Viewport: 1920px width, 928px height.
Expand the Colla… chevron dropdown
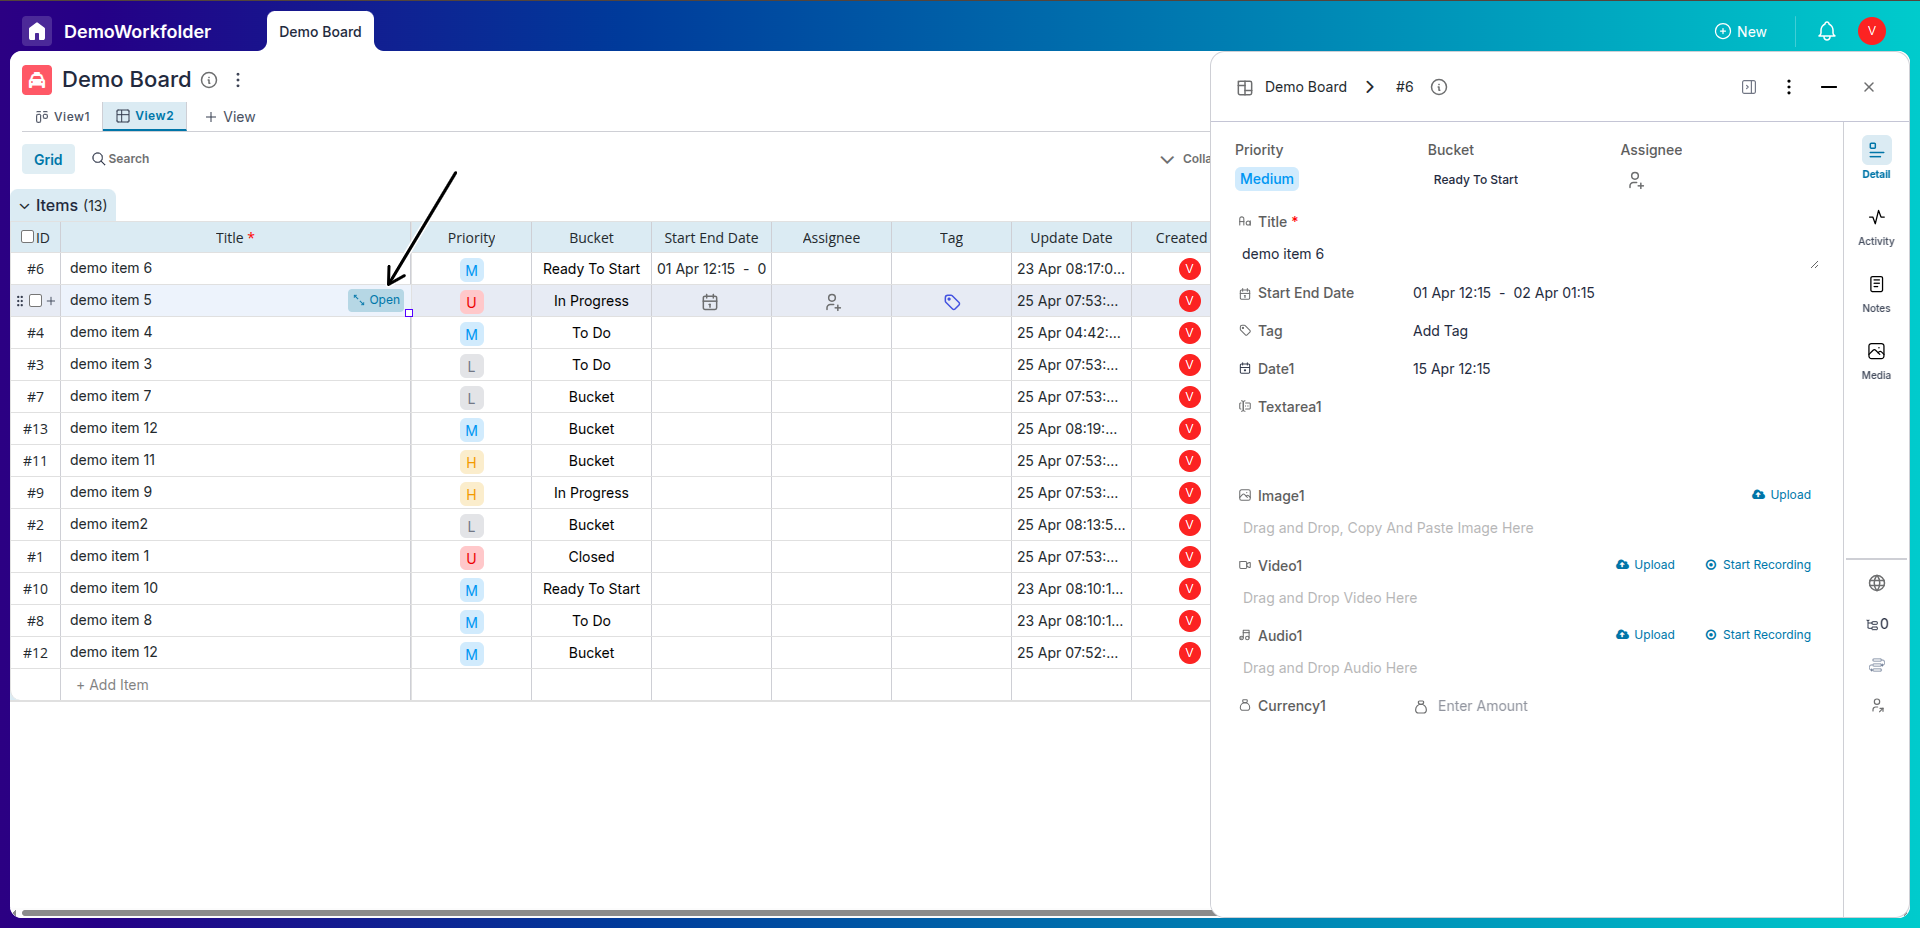(1167, 159)
